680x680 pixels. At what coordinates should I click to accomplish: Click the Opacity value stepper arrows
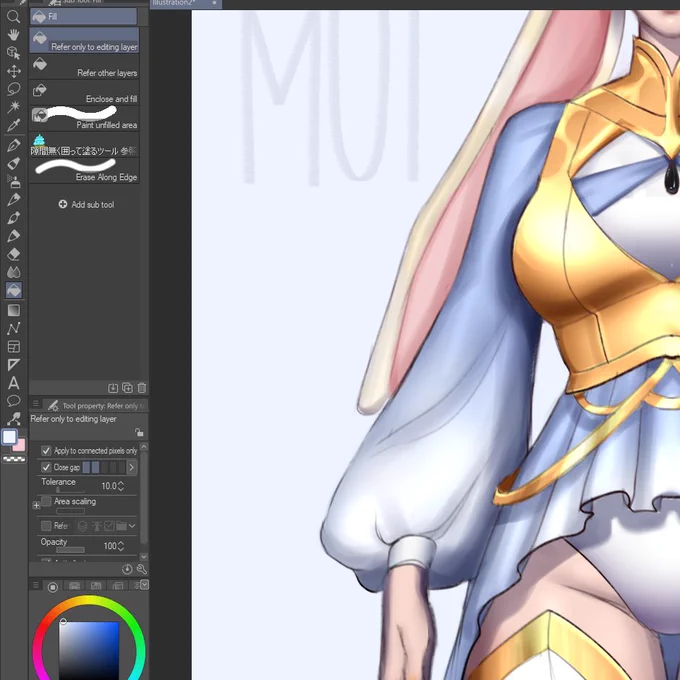pos(121,546)
